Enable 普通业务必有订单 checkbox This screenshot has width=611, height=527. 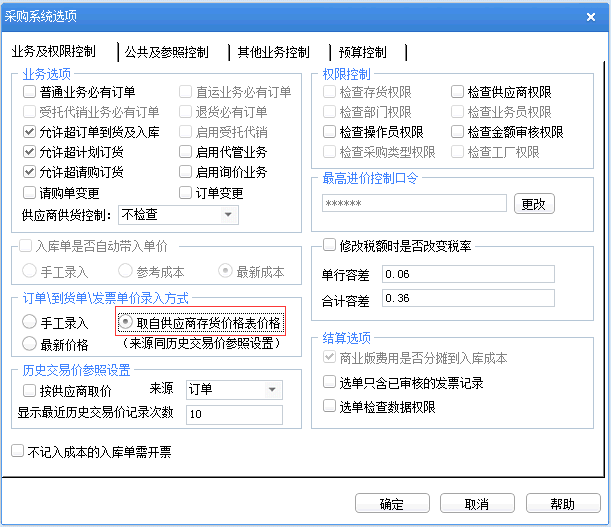tap(30, 92)
